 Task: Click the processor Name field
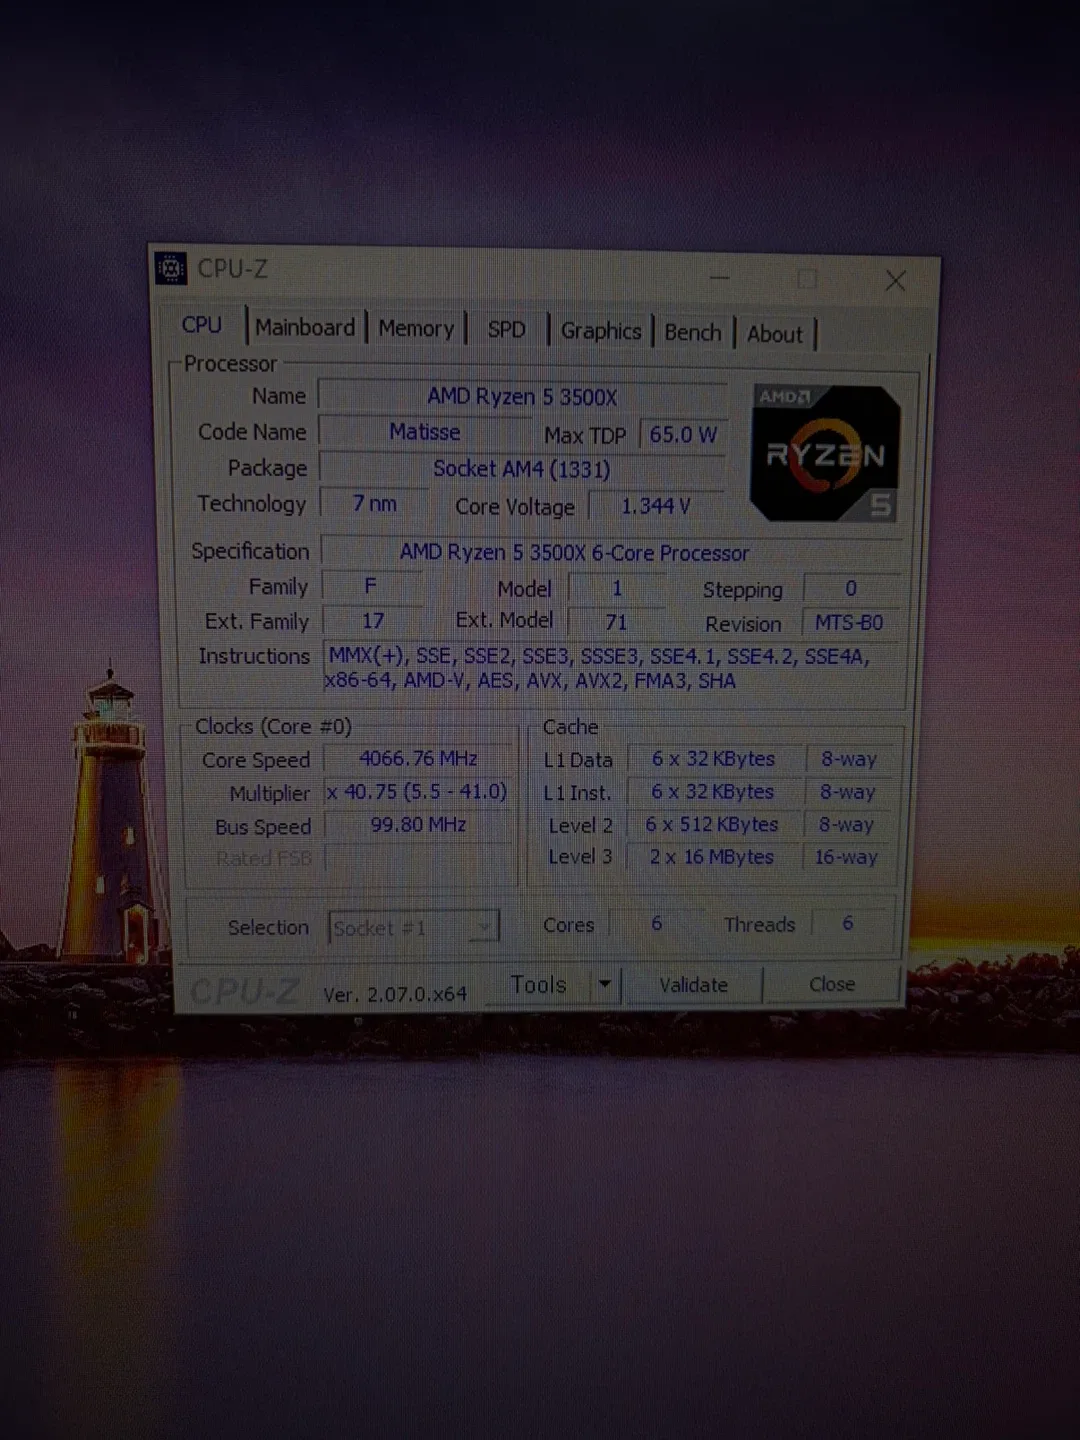pyautogui.click(x=522, y=397)
